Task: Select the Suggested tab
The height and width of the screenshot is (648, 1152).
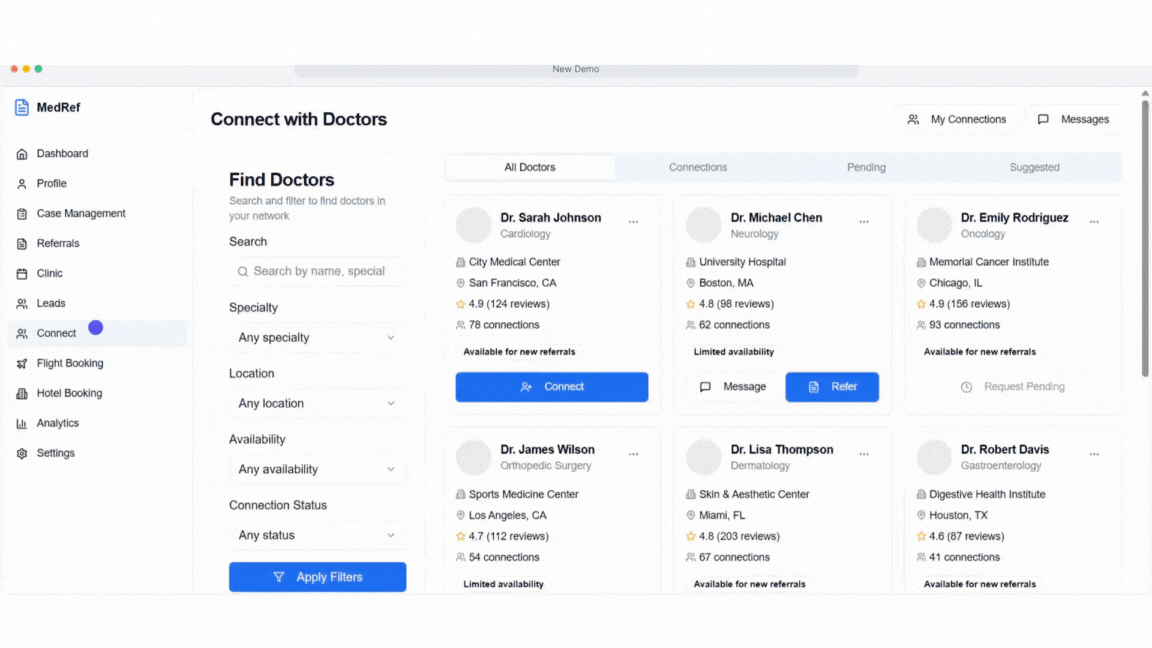Action: click(x=1034, y=167)
